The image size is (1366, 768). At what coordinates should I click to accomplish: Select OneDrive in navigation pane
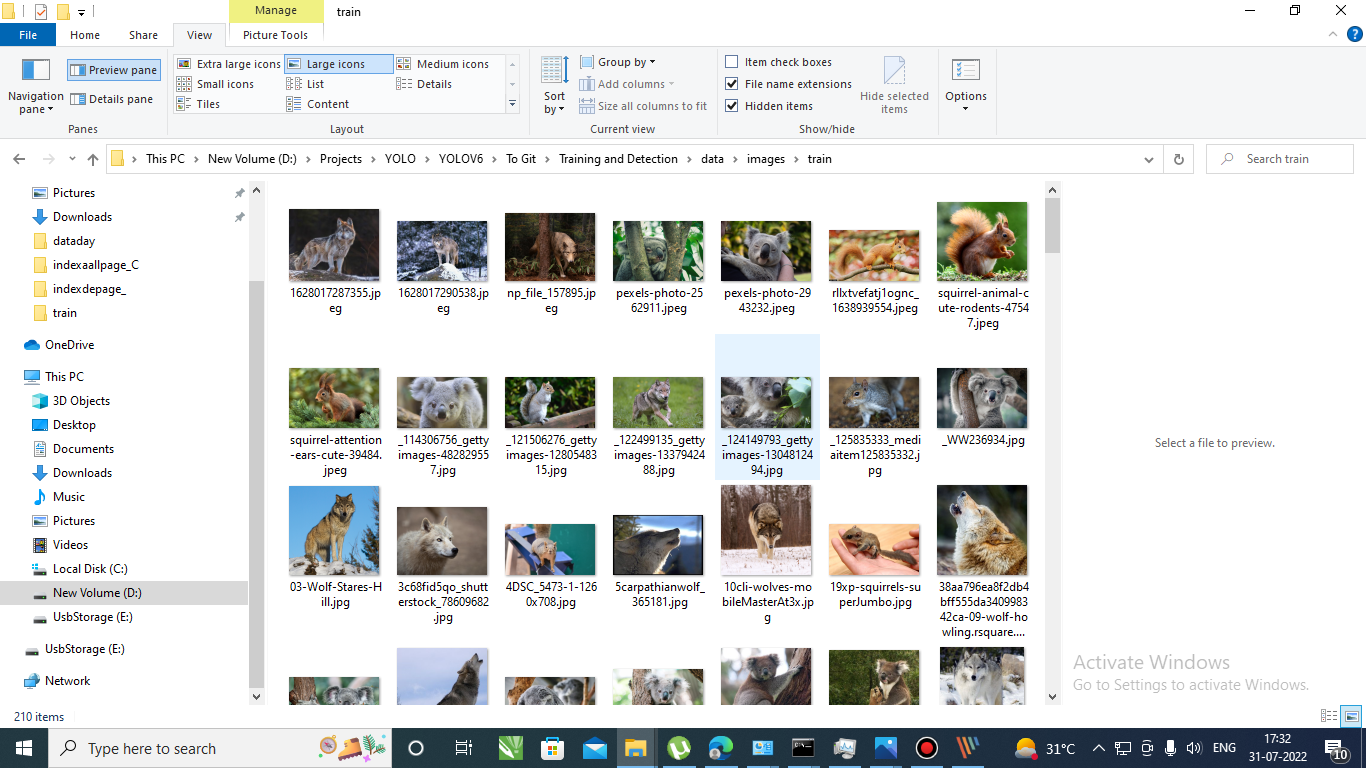click(69, 345)
